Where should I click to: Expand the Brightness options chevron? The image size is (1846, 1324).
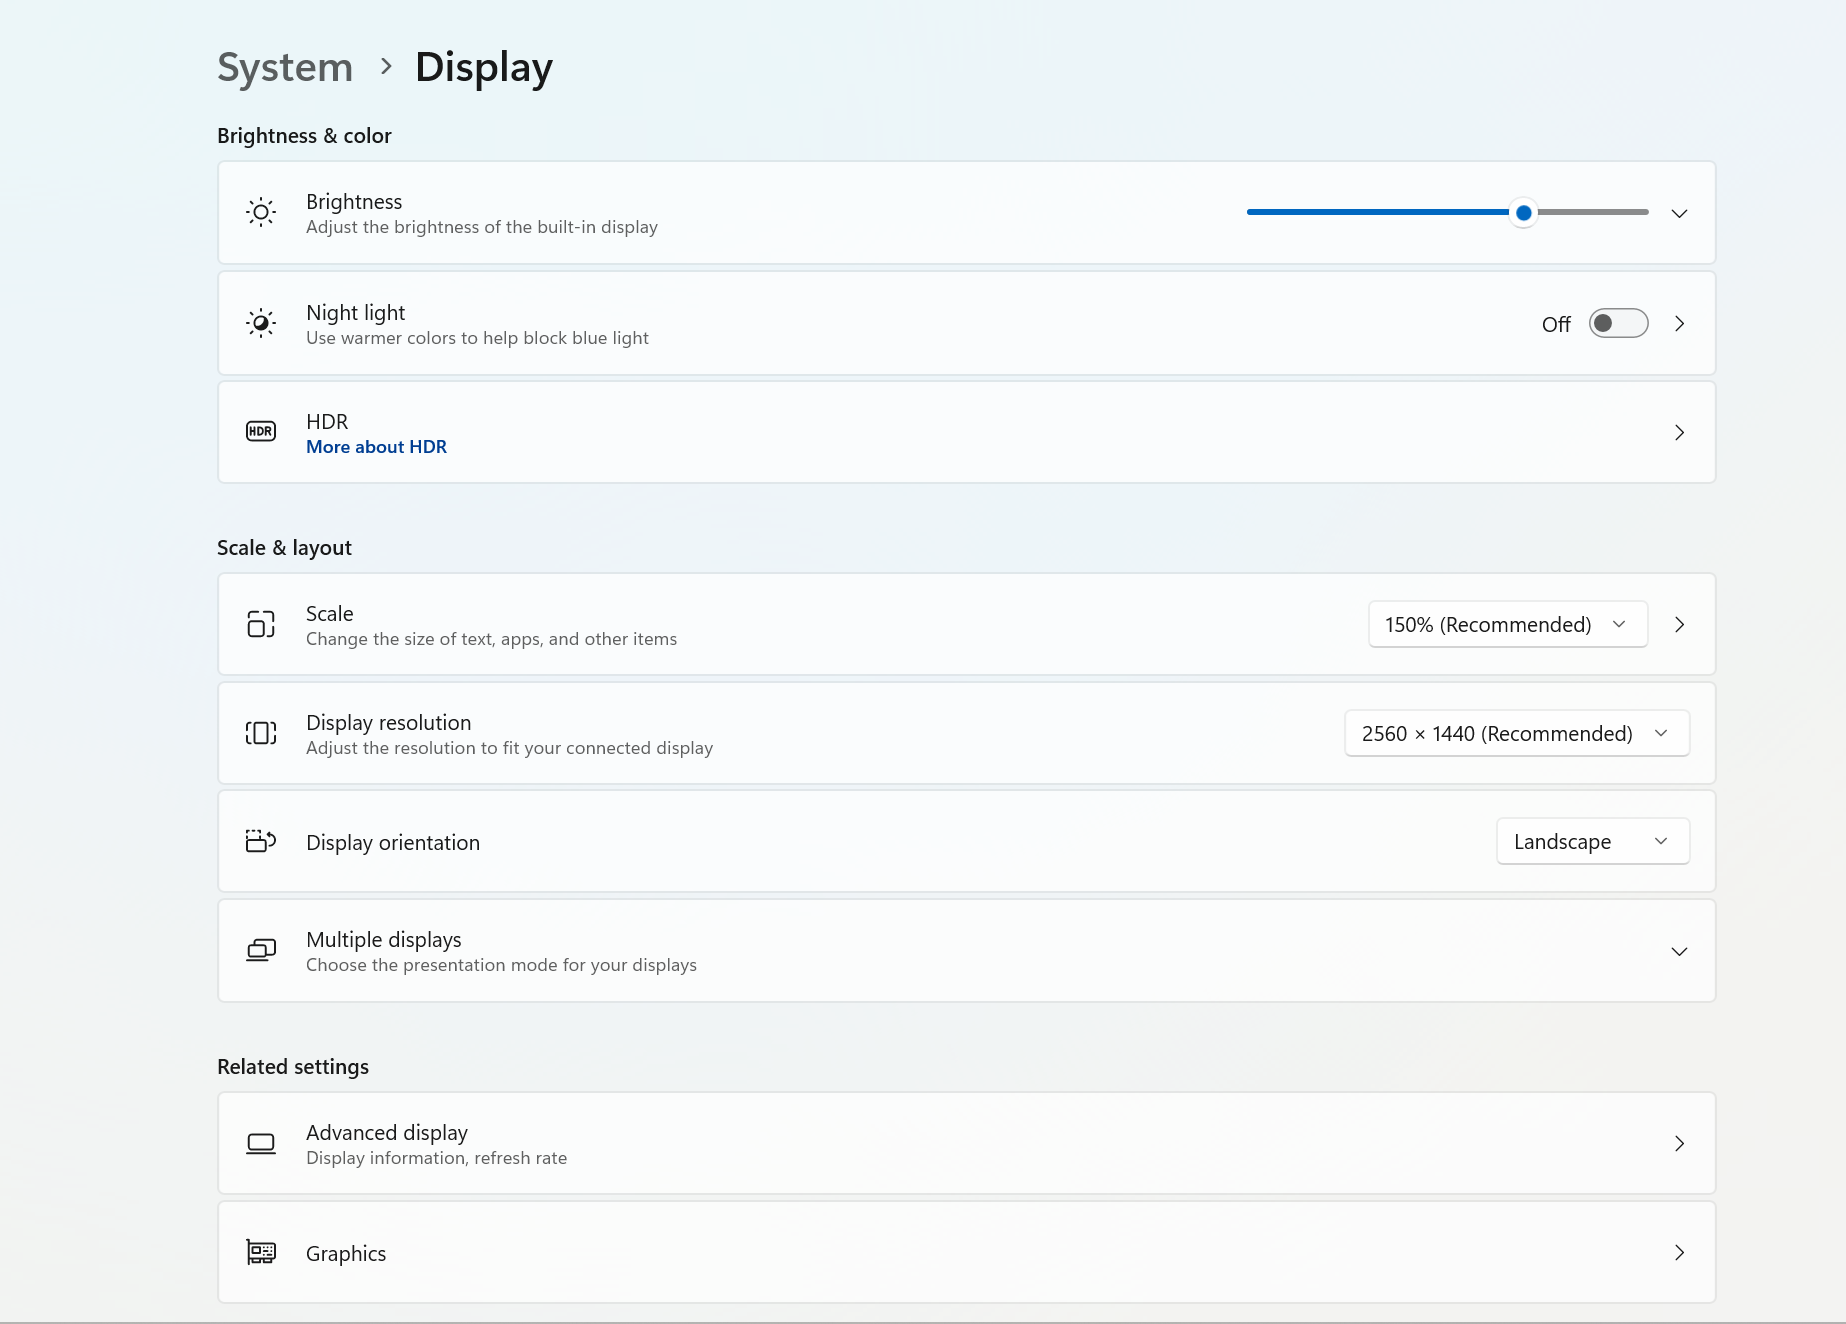pyautogui.click(x=1679, y=213)
